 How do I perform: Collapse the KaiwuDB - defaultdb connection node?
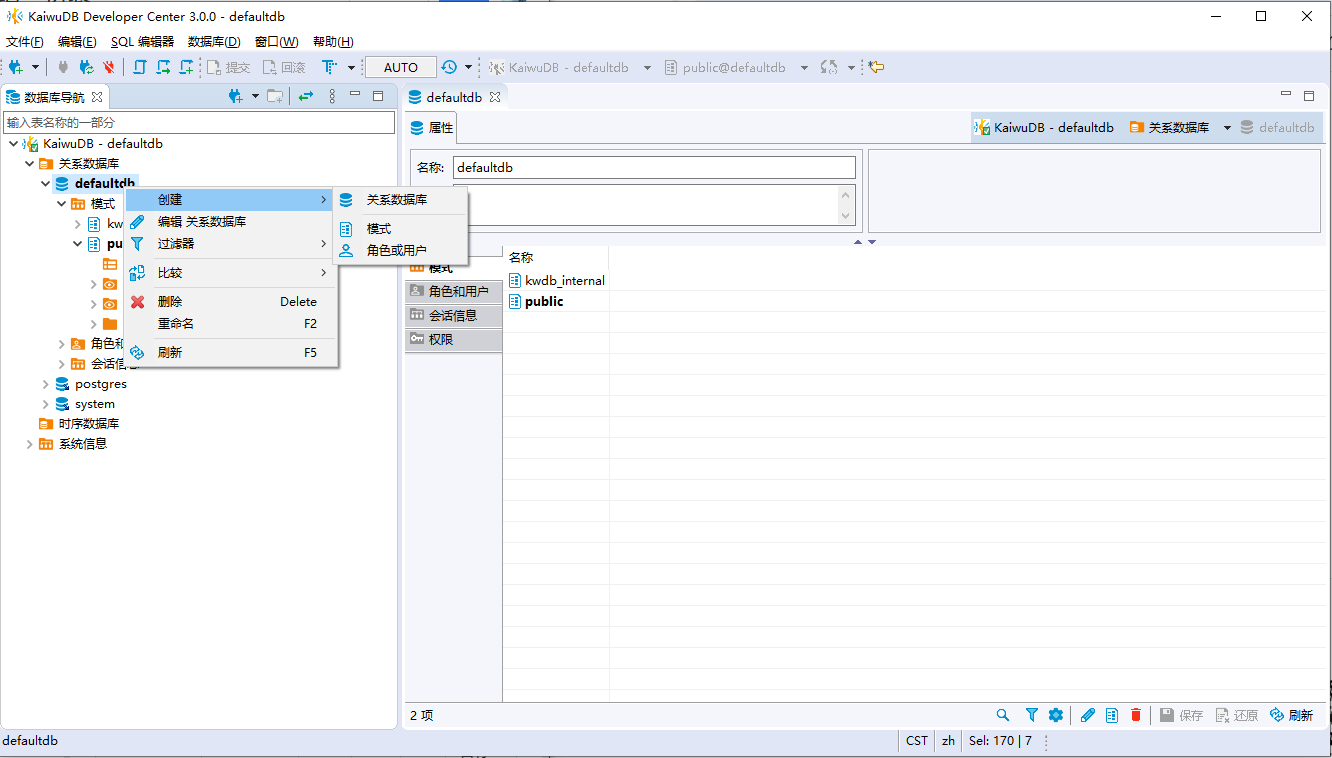(13, 144)
